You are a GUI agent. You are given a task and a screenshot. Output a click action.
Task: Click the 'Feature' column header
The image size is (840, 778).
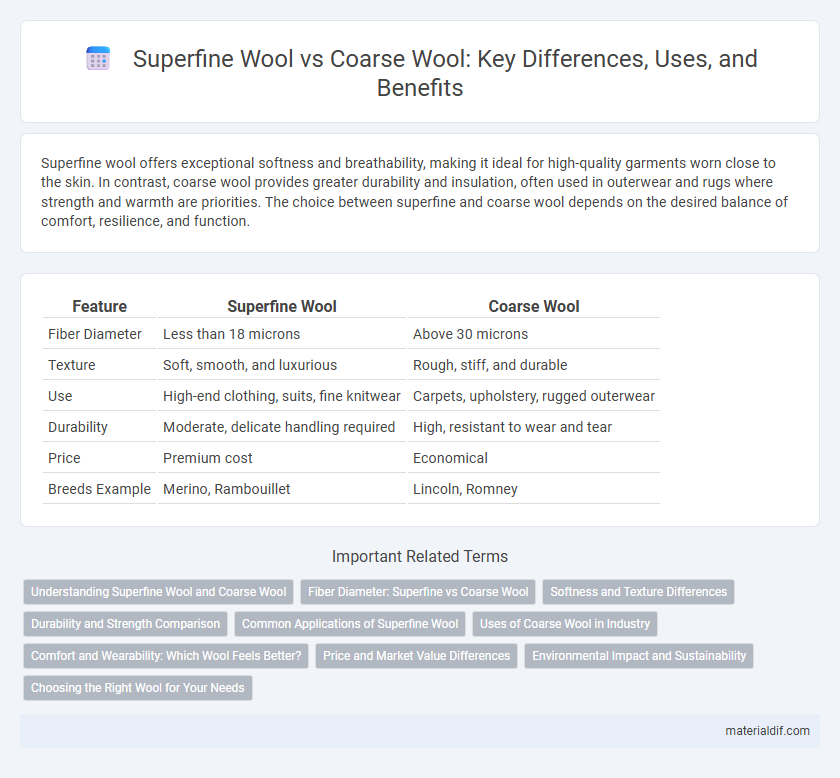coord(100,306)
